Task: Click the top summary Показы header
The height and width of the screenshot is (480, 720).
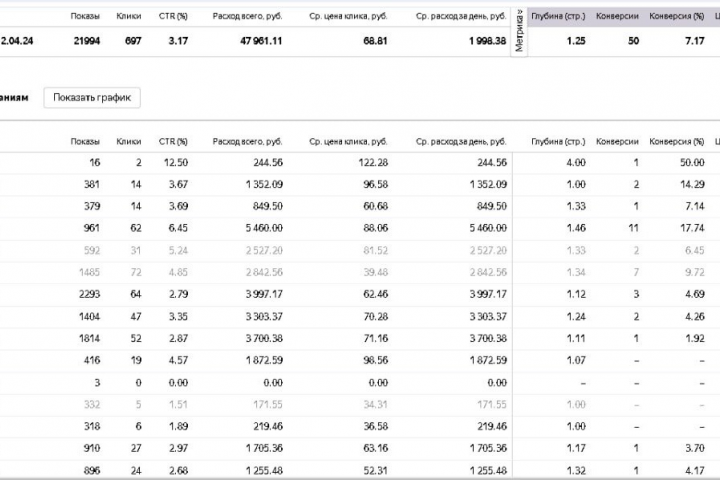Action: click(x=87, y=16)
